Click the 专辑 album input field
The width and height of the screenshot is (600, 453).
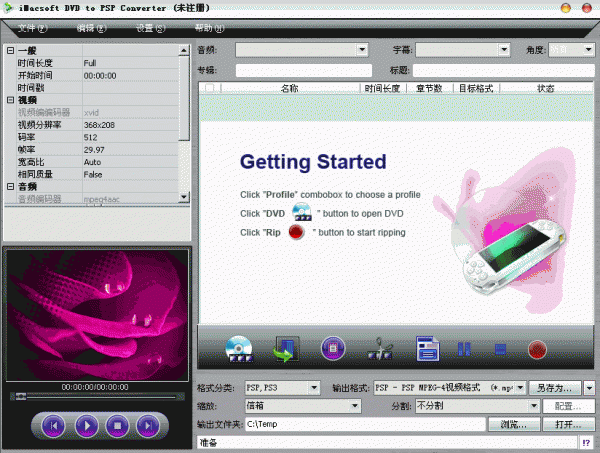pos(304,70)
